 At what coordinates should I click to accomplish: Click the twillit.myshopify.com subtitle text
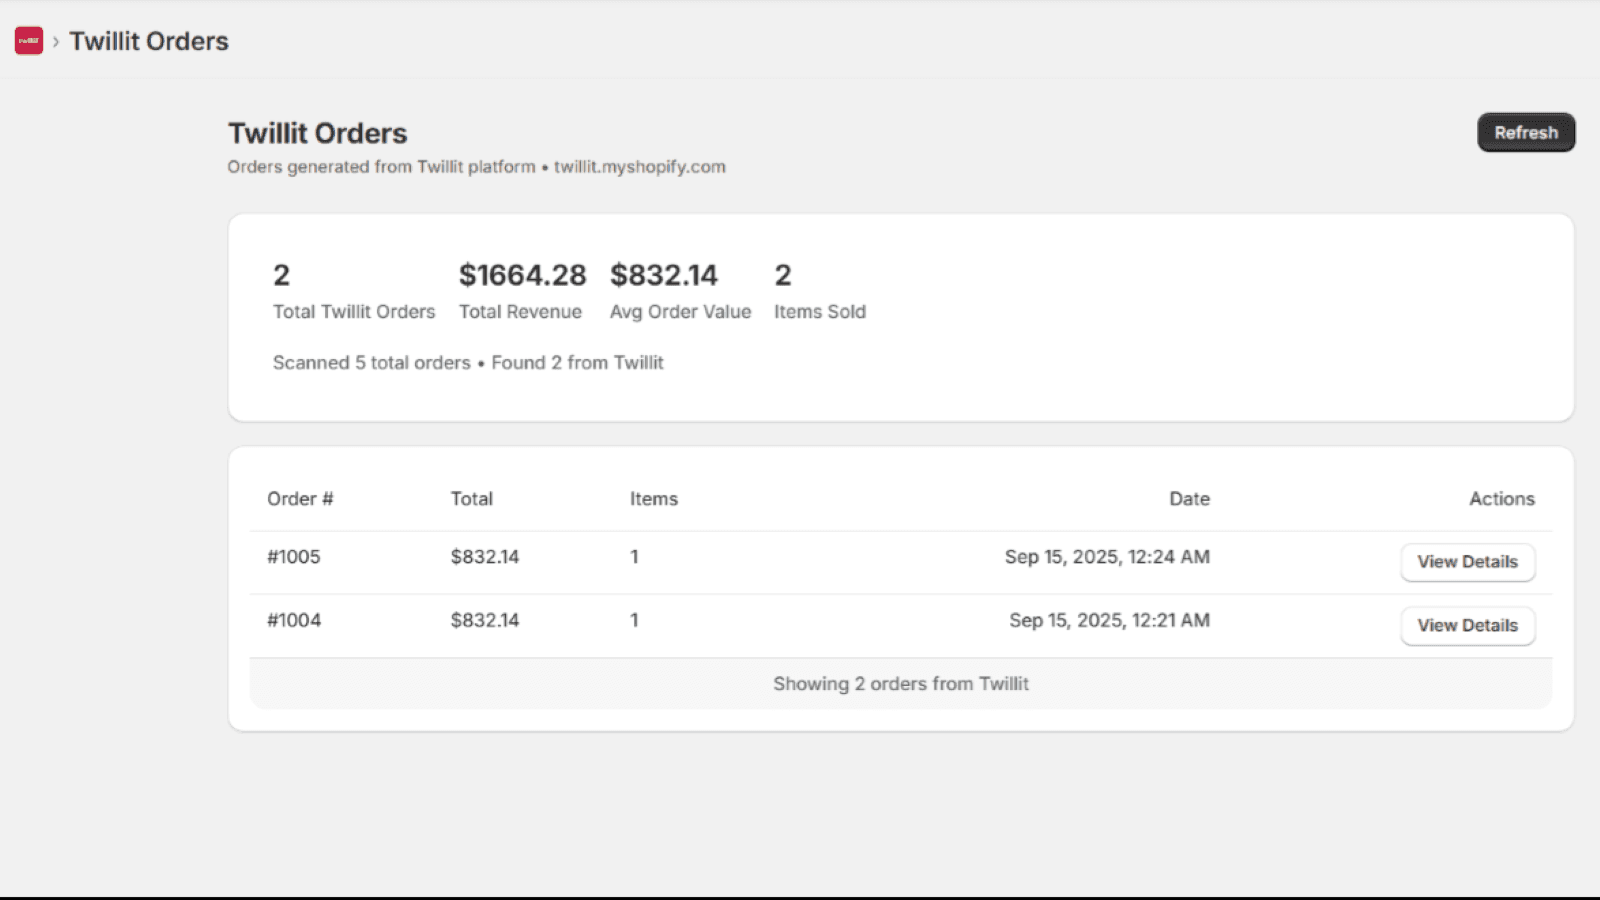[640, 167]
